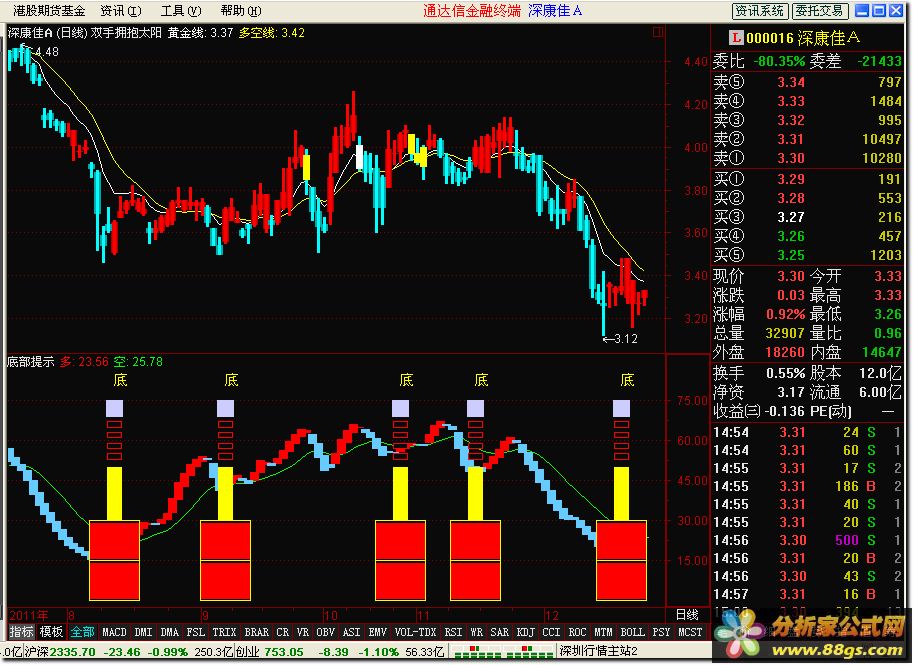Click the 日线 period label
This screenshot has height=665, width=914.
coord(687,615)
